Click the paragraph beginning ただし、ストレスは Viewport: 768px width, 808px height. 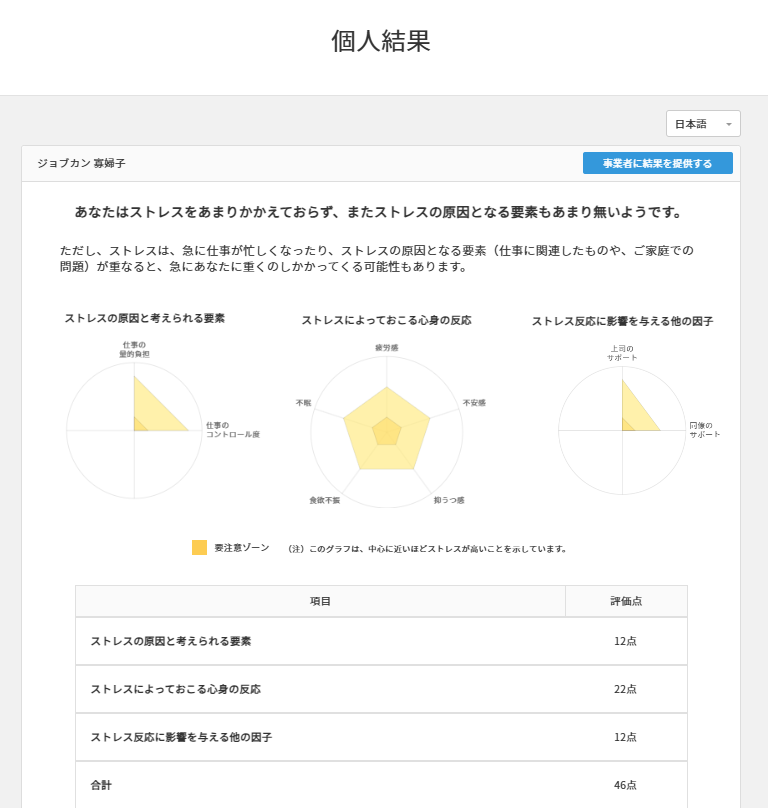tap(377, 259)
